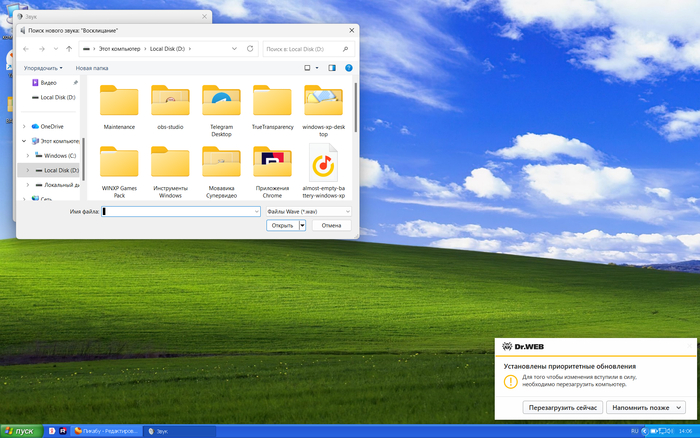This screenshot has height=438, width=700.
Task: Open OneDrive in the navigation pane
Action: (x=51, y=126)
